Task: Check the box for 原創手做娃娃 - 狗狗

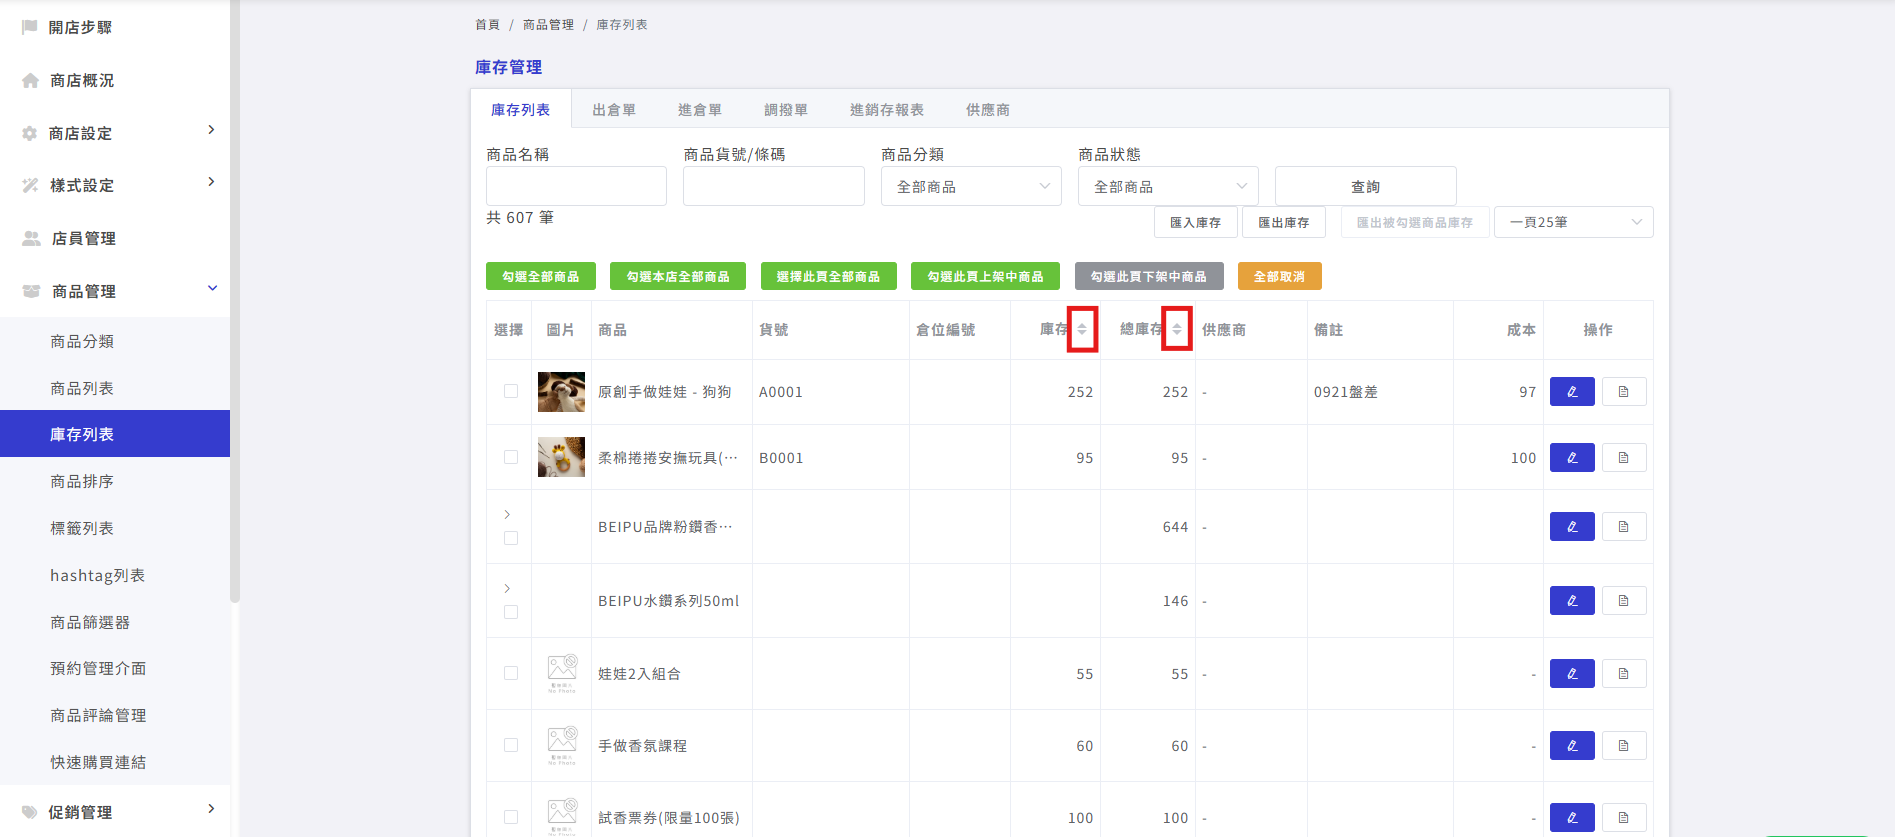Action: tap(511, 391)
